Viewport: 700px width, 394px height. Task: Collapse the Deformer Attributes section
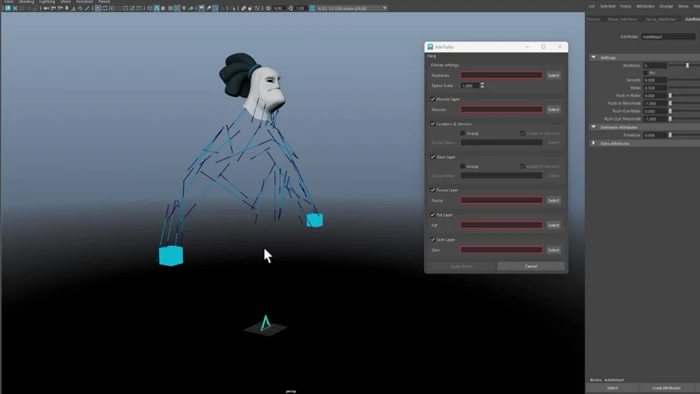594,127
